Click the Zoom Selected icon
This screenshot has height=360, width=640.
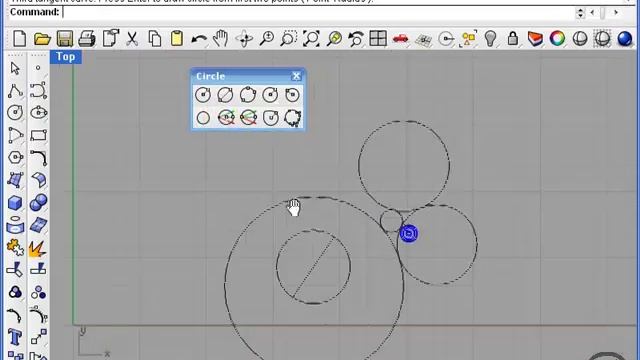(334, 39)
